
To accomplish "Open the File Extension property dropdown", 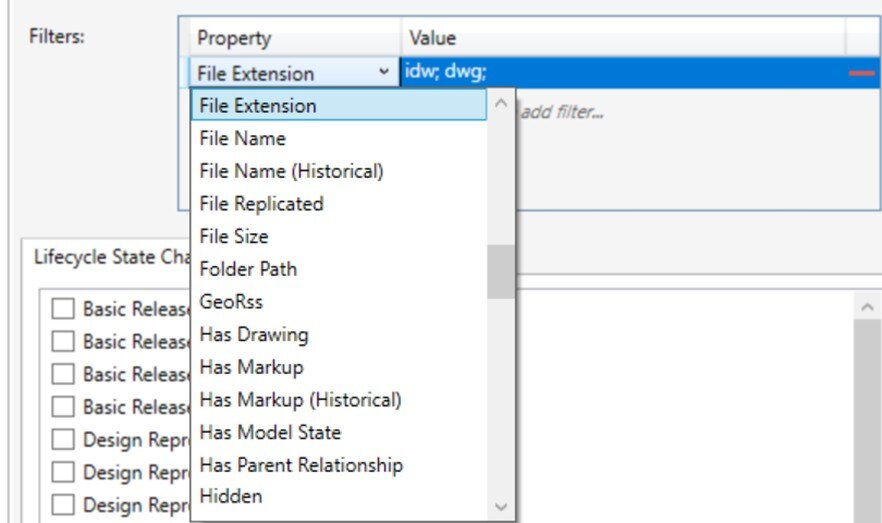I will click(385, 73).
